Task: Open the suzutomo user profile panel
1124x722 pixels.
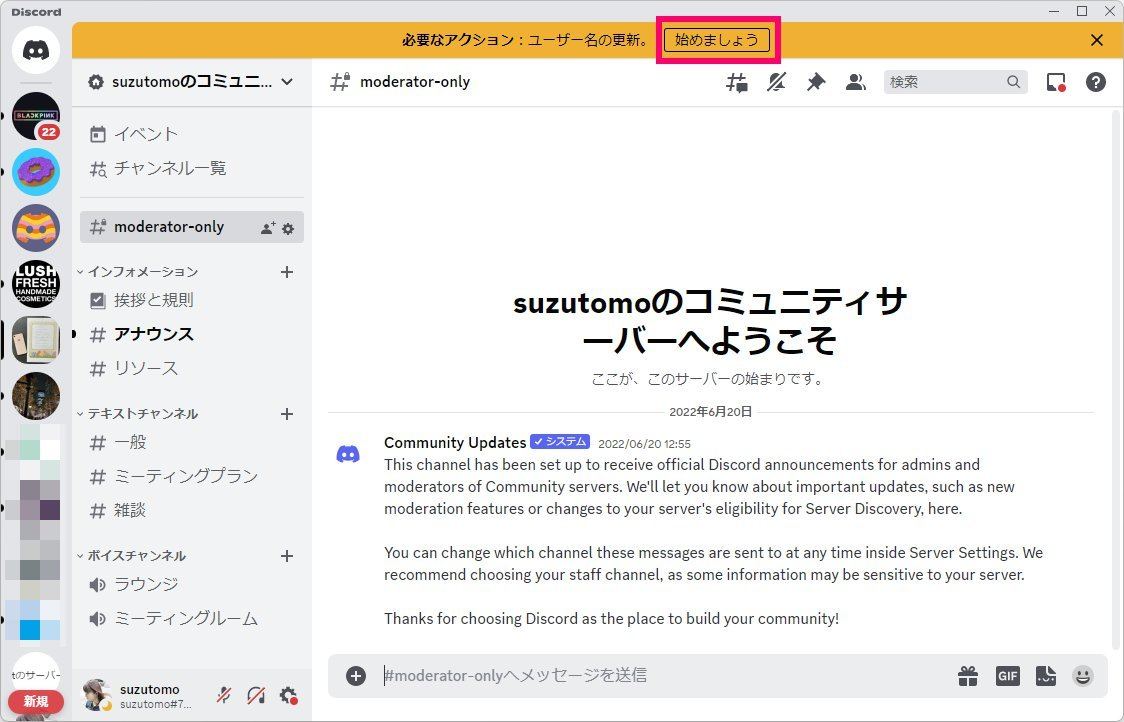Action: [140, 695]
